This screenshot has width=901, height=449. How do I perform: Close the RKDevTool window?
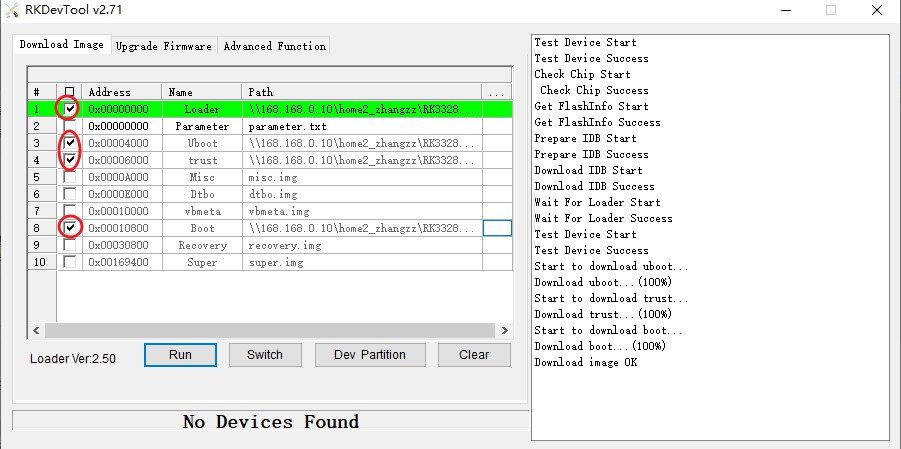click(x=877, y=10)
